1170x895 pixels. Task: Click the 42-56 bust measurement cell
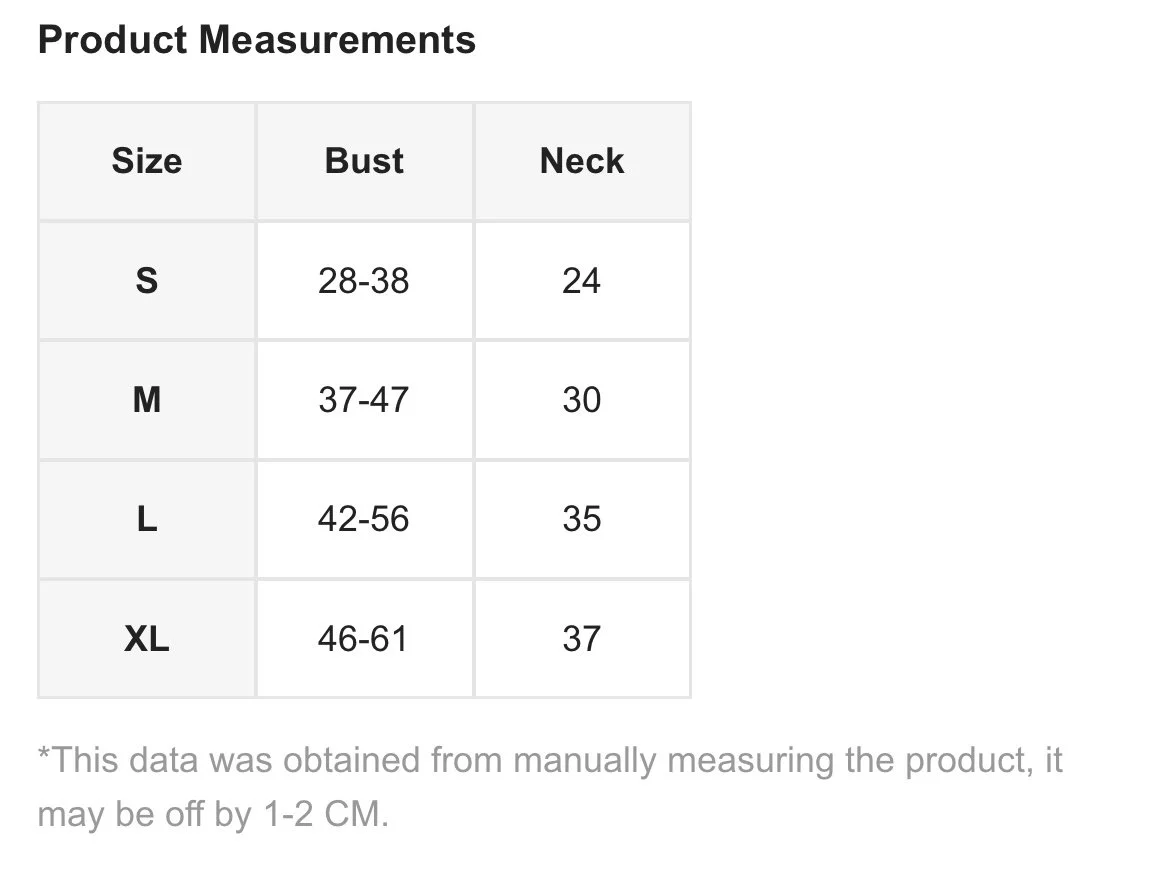(x=364, y=519)
